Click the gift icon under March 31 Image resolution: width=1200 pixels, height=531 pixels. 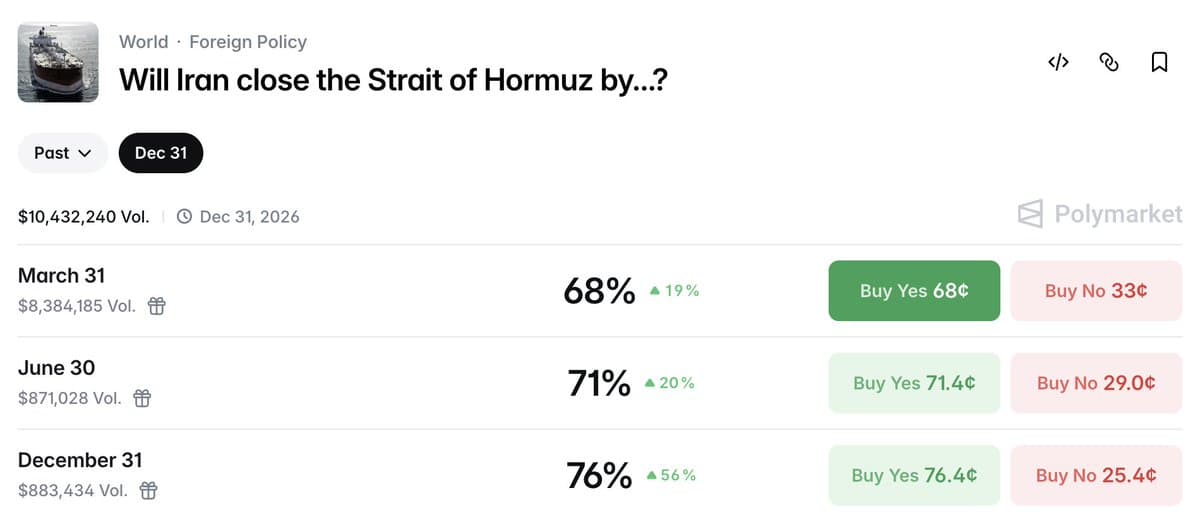(156, 306)
